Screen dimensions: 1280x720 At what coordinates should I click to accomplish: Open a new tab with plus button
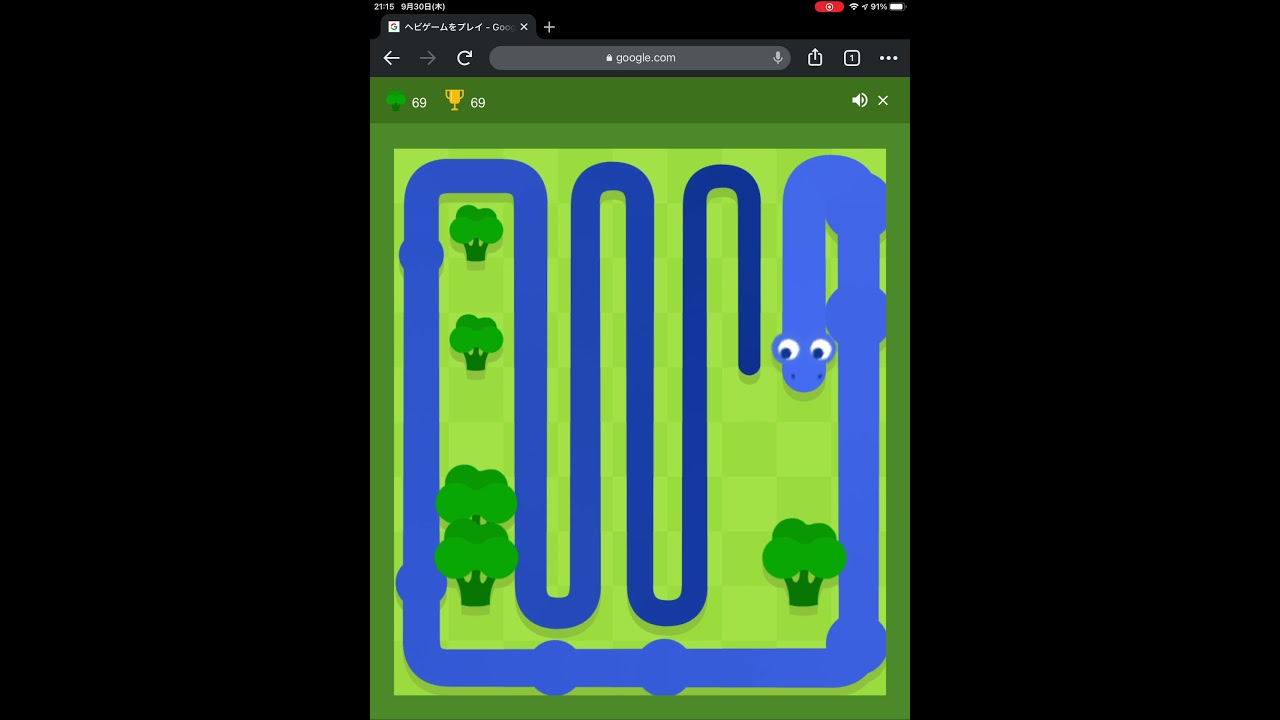pyautogui.click(x=549, y=27)
